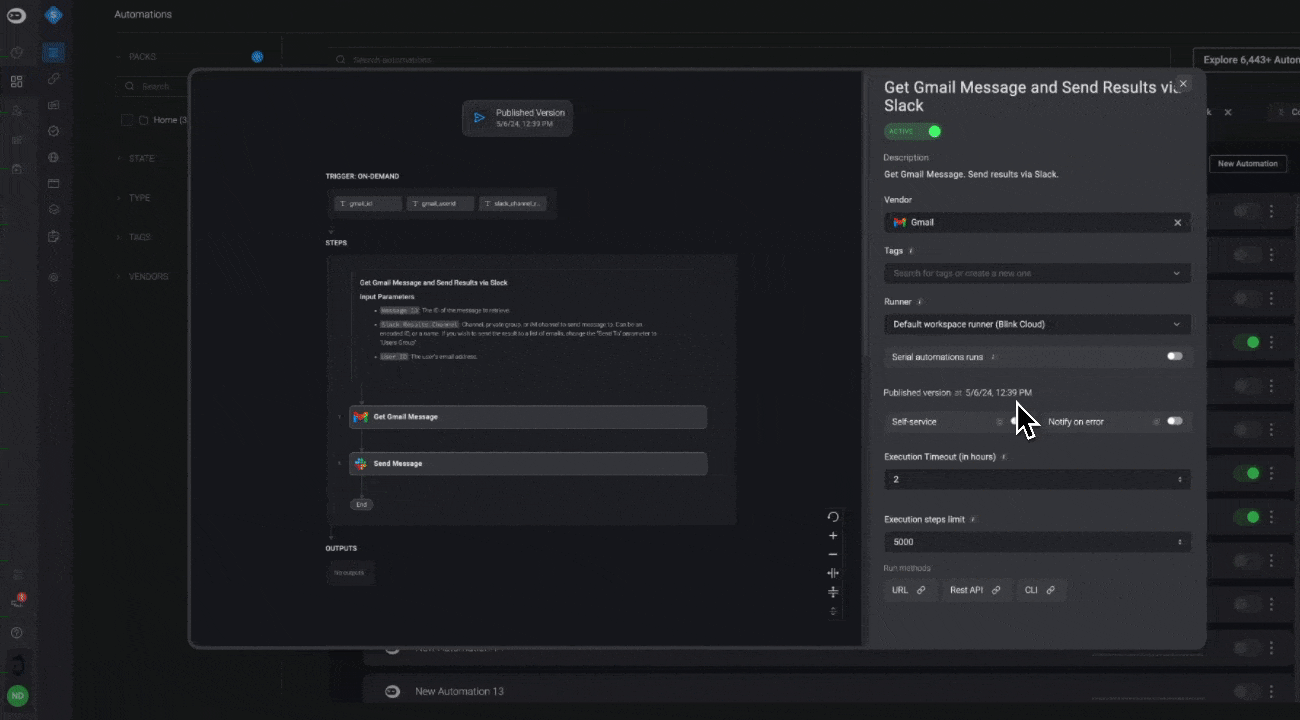Open the clipboard sidebar icon
1300x720 pixels.
[x=54, y=236]
